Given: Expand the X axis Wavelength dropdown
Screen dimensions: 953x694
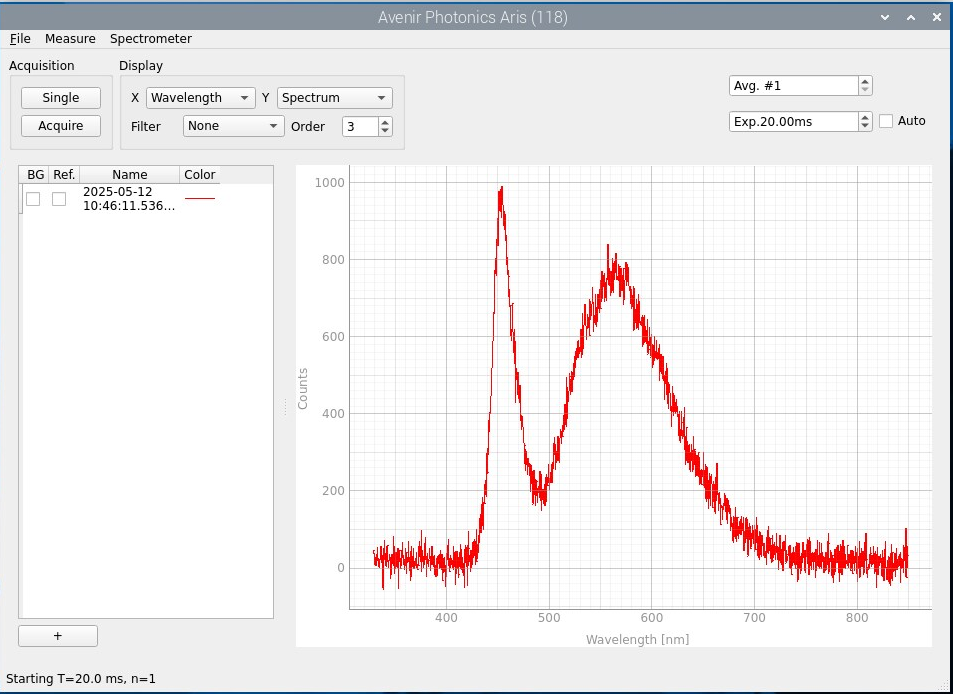Looking at the screenshot, I should (x=200, y=98).
